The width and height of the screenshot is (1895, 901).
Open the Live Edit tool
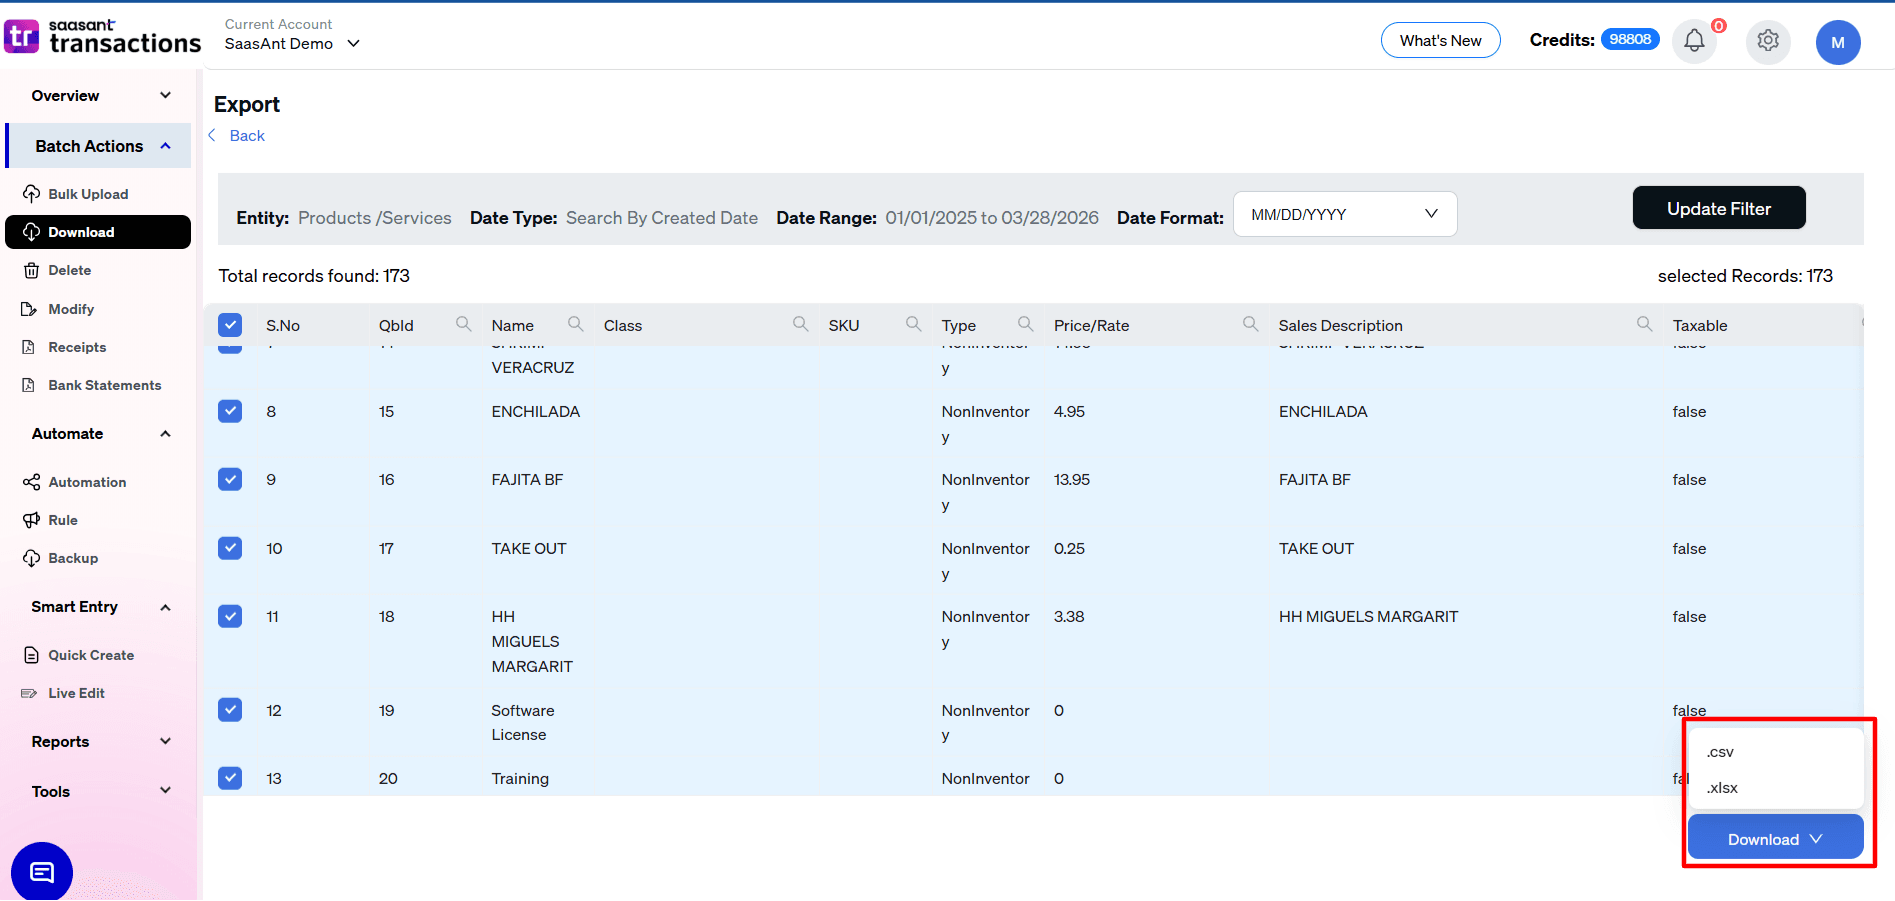[x=76, y=692]
